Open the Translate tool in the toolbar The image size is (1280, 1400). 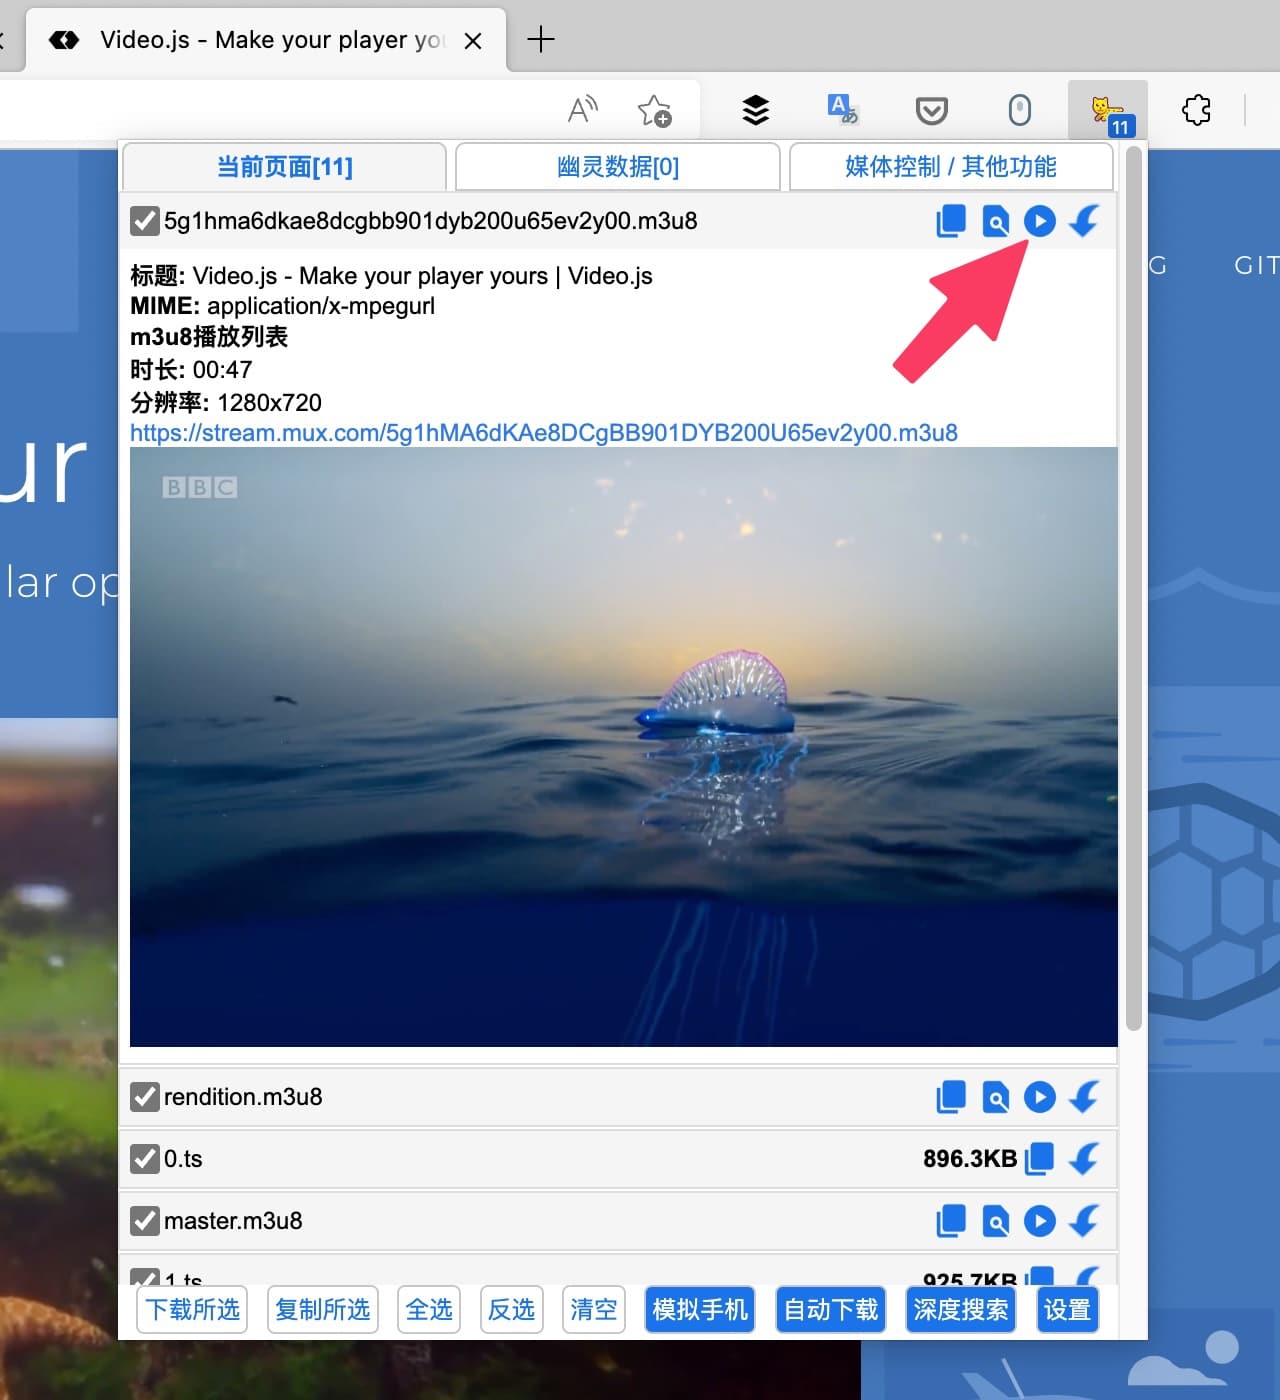pos(841,108)
